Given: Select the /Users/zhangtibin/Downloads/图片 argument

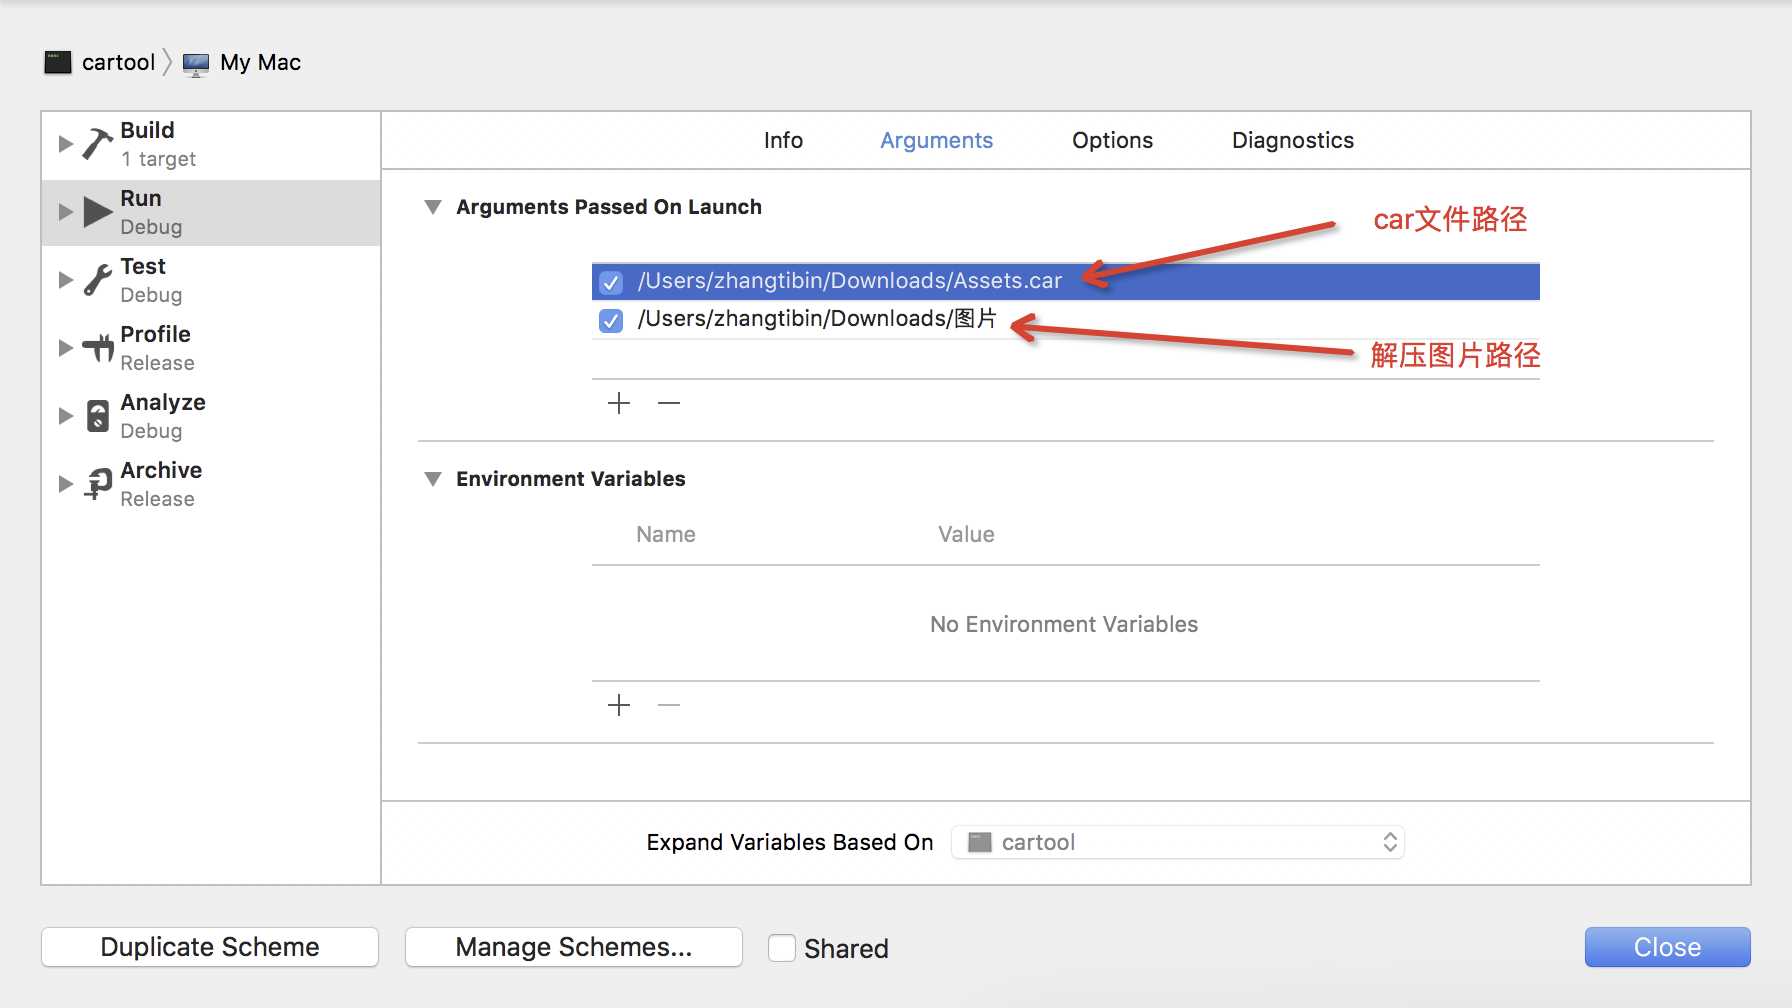Looking at the screenshot, I should 1065,320.
